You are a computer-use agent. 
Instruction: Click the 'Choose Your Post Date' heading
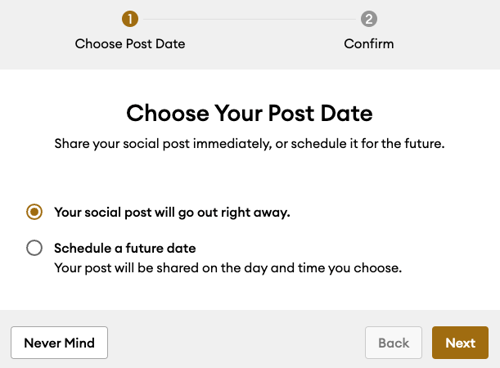pyautogui.click(x=249, y=113)
